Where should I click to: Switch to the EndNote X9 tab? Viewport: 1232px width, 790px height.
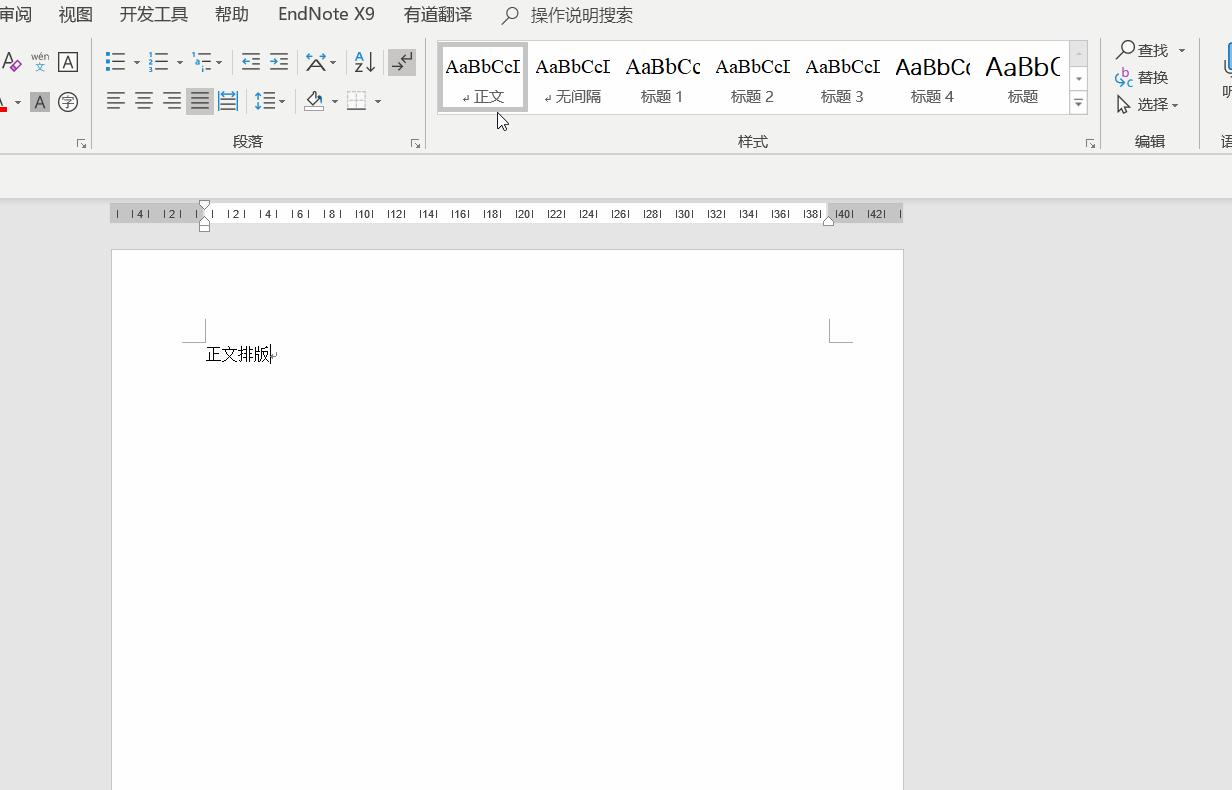[326, 15]
